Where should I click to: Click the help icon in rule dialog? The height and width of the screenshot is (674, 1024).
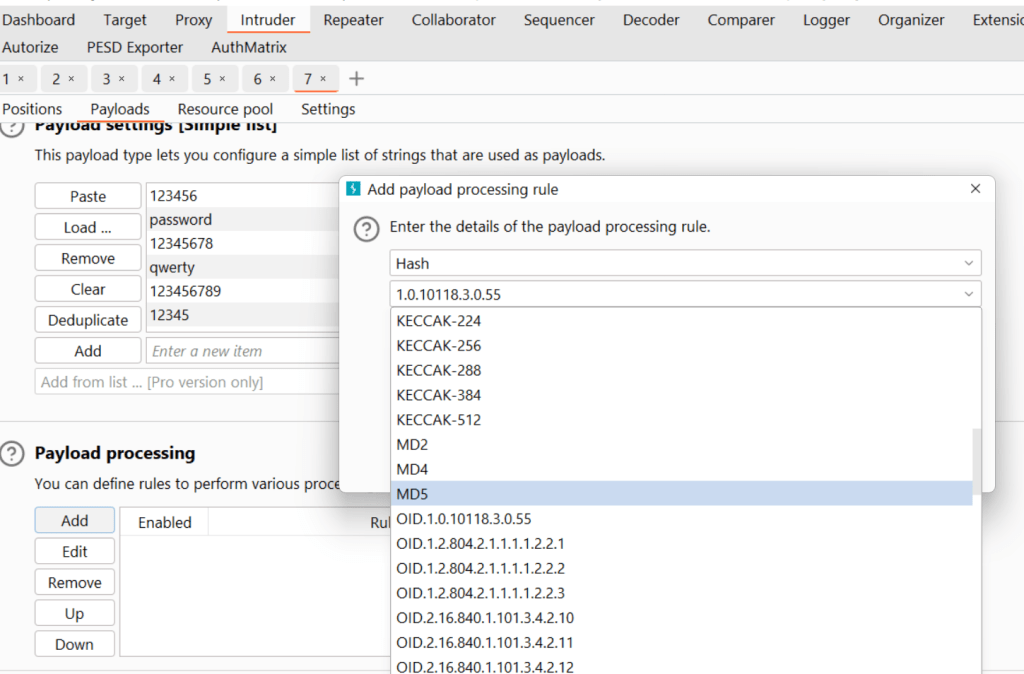(367, 229)
